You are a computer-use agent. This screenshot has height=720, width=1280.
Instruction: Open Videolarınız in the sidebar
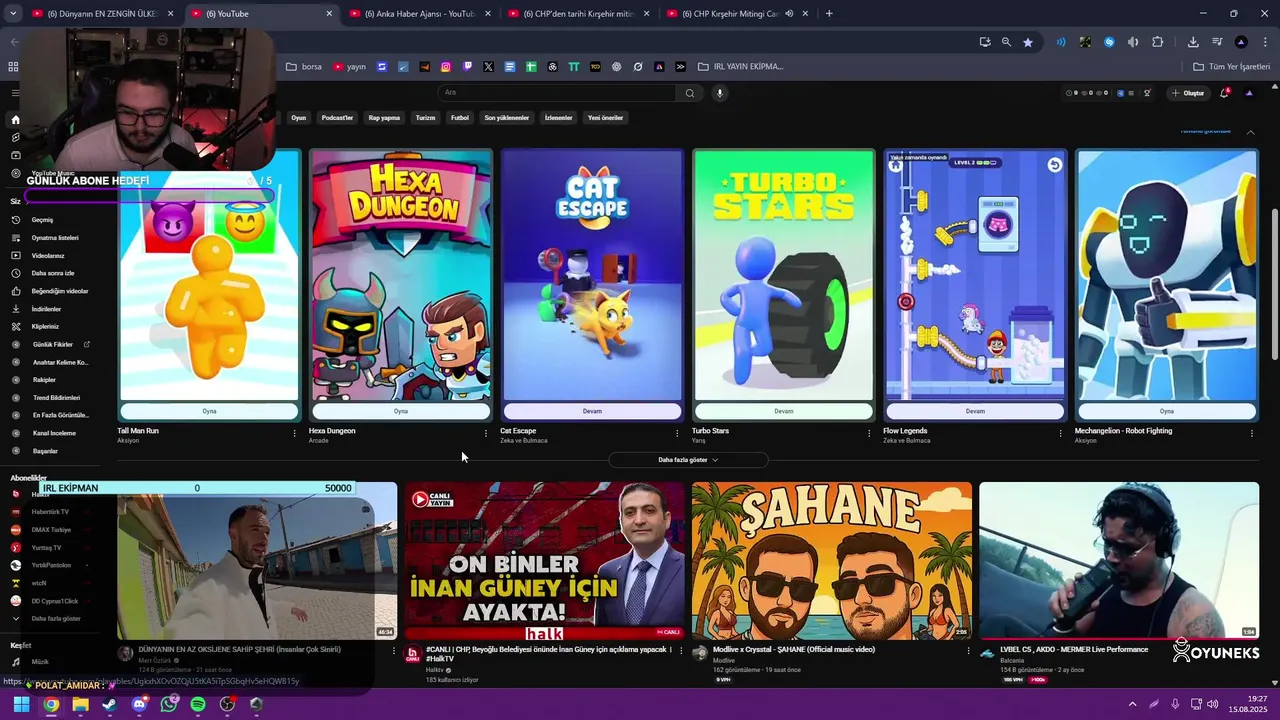point(47,256)
